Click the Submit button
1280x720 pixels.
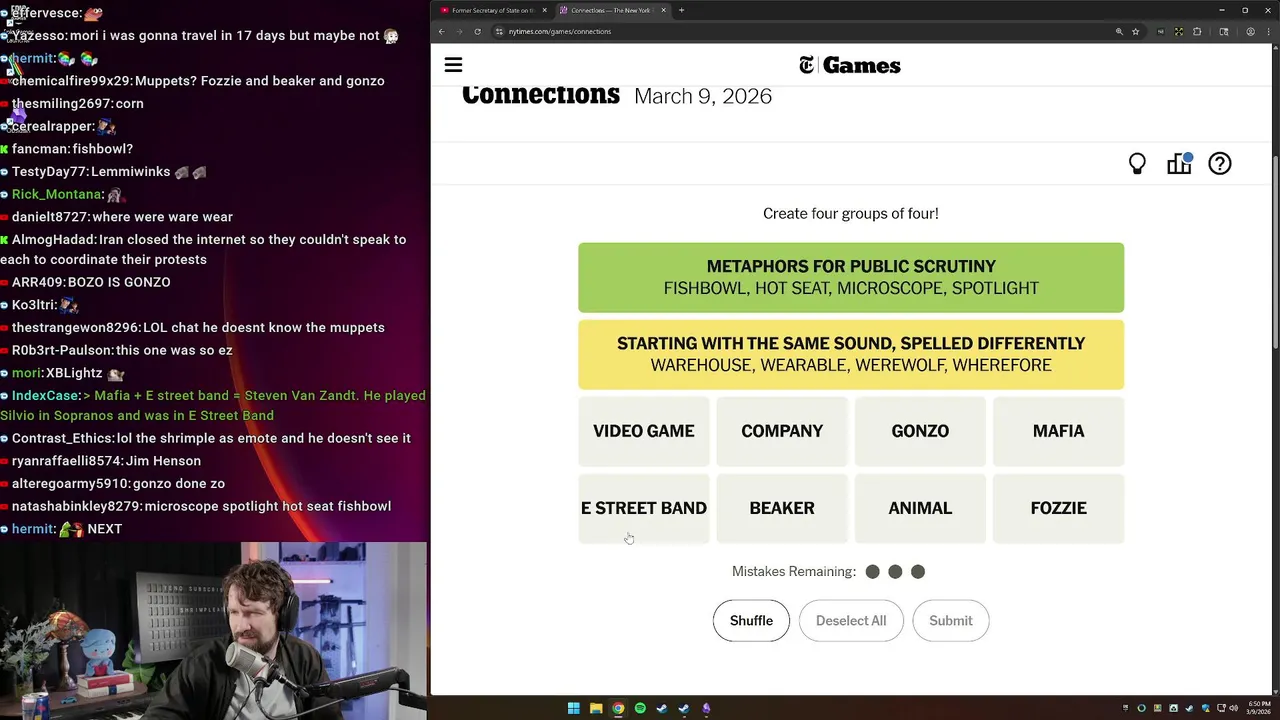950,621
